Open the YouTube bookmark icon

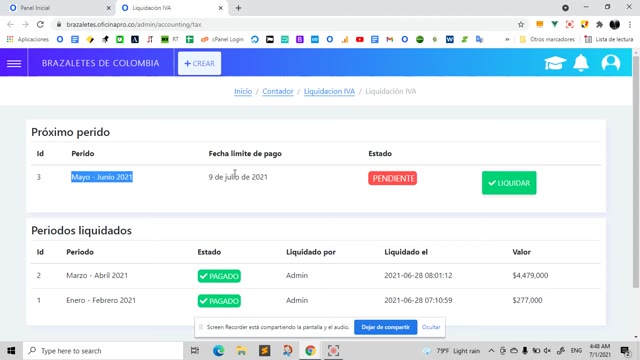point(360,39)
